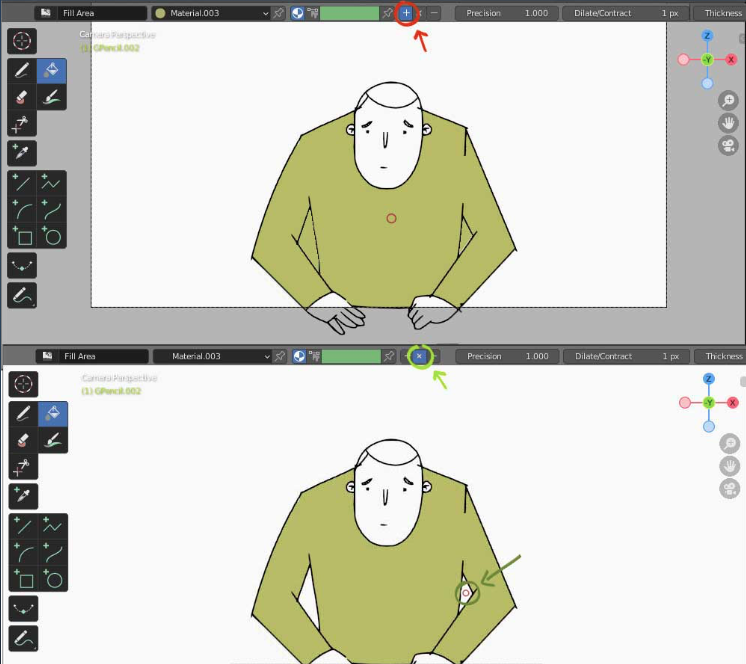Select the Polyline tool in top viewport

[x=51, y=183]
